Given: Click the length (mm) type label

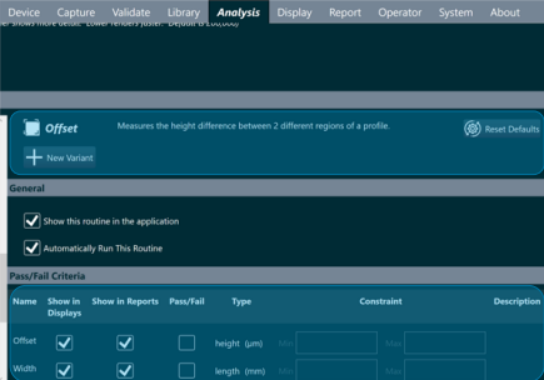Looking at the screenshot, I should (240, 371).
